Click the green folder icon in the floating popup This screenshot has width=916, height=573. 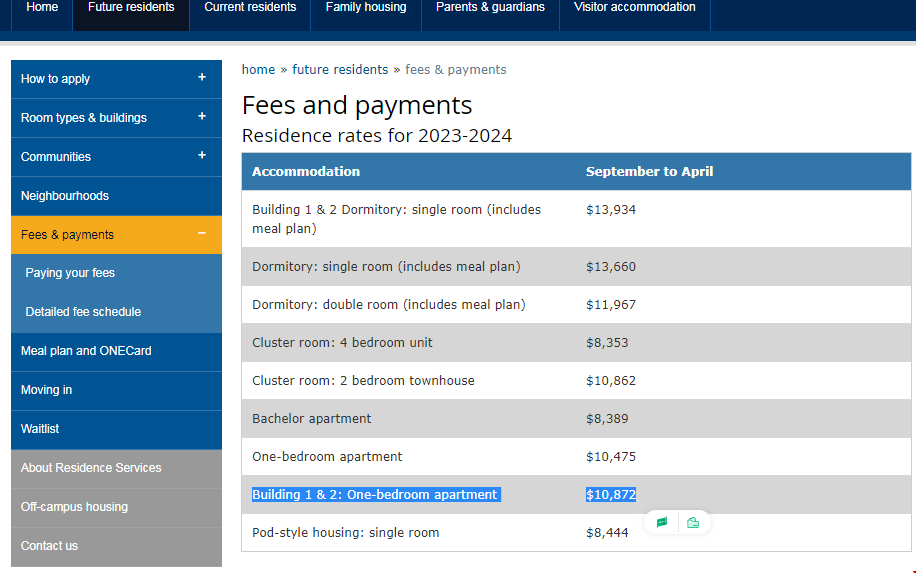coord(693,522)
